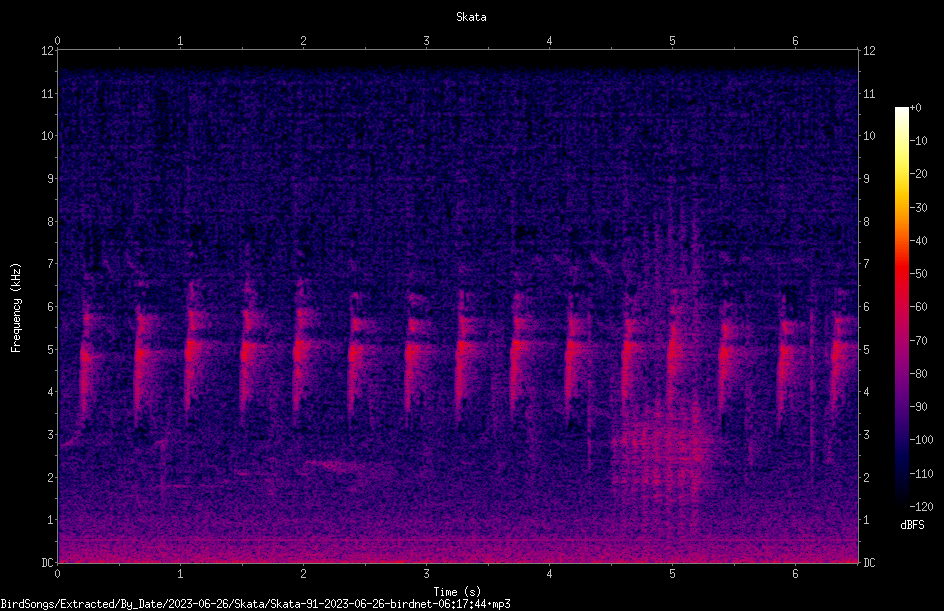Click the '-80' color bar label
Screen dimensions: 944x611
[918, 374]
